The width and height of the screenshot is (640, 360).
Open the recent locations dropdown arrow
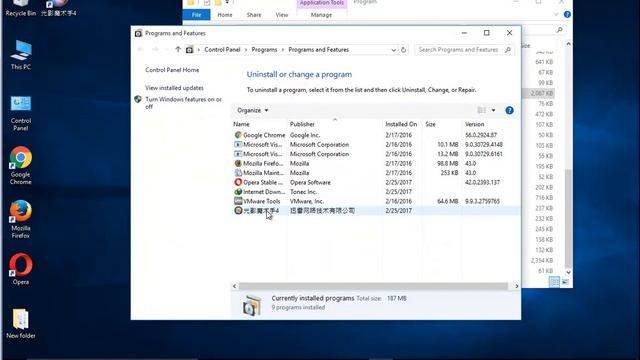coord(167,50)
